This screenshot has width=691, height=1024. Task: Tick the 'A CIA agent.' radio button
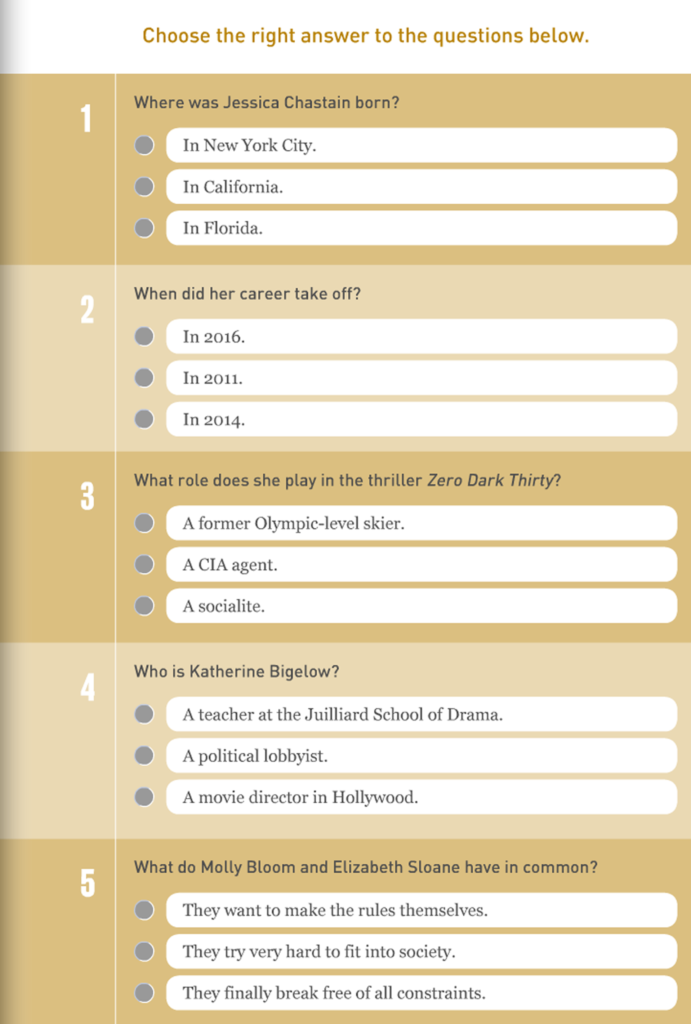pos(145,565)
